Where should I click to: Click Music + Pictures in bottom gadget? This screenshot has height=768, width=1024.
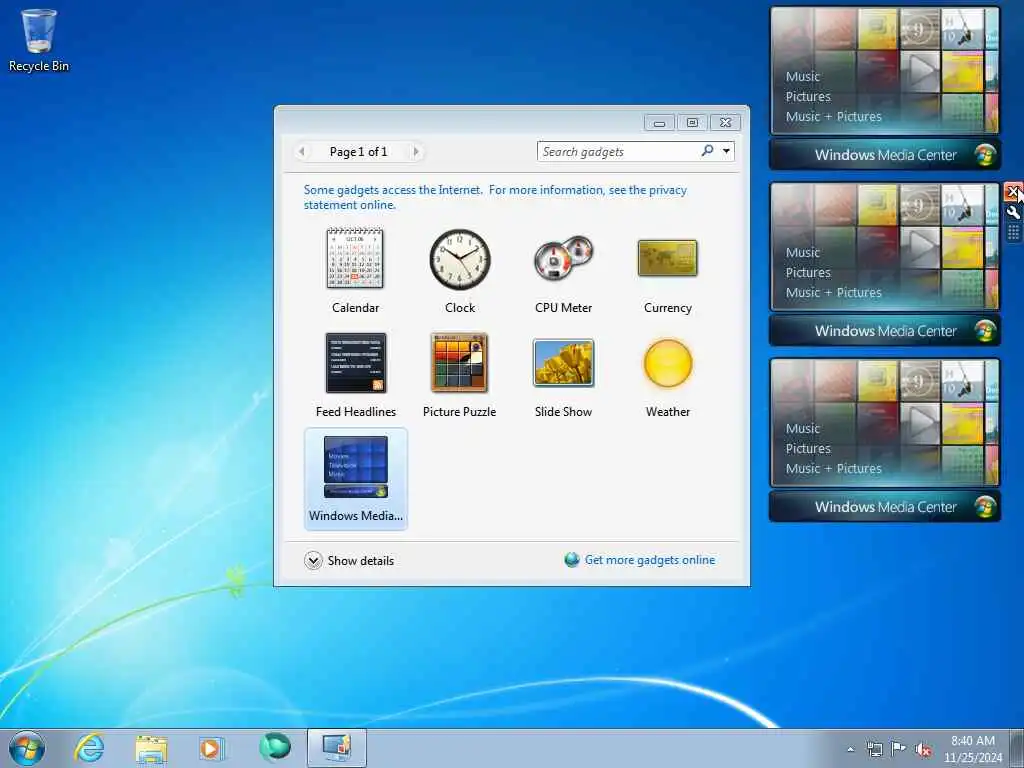tap(833, 468)
